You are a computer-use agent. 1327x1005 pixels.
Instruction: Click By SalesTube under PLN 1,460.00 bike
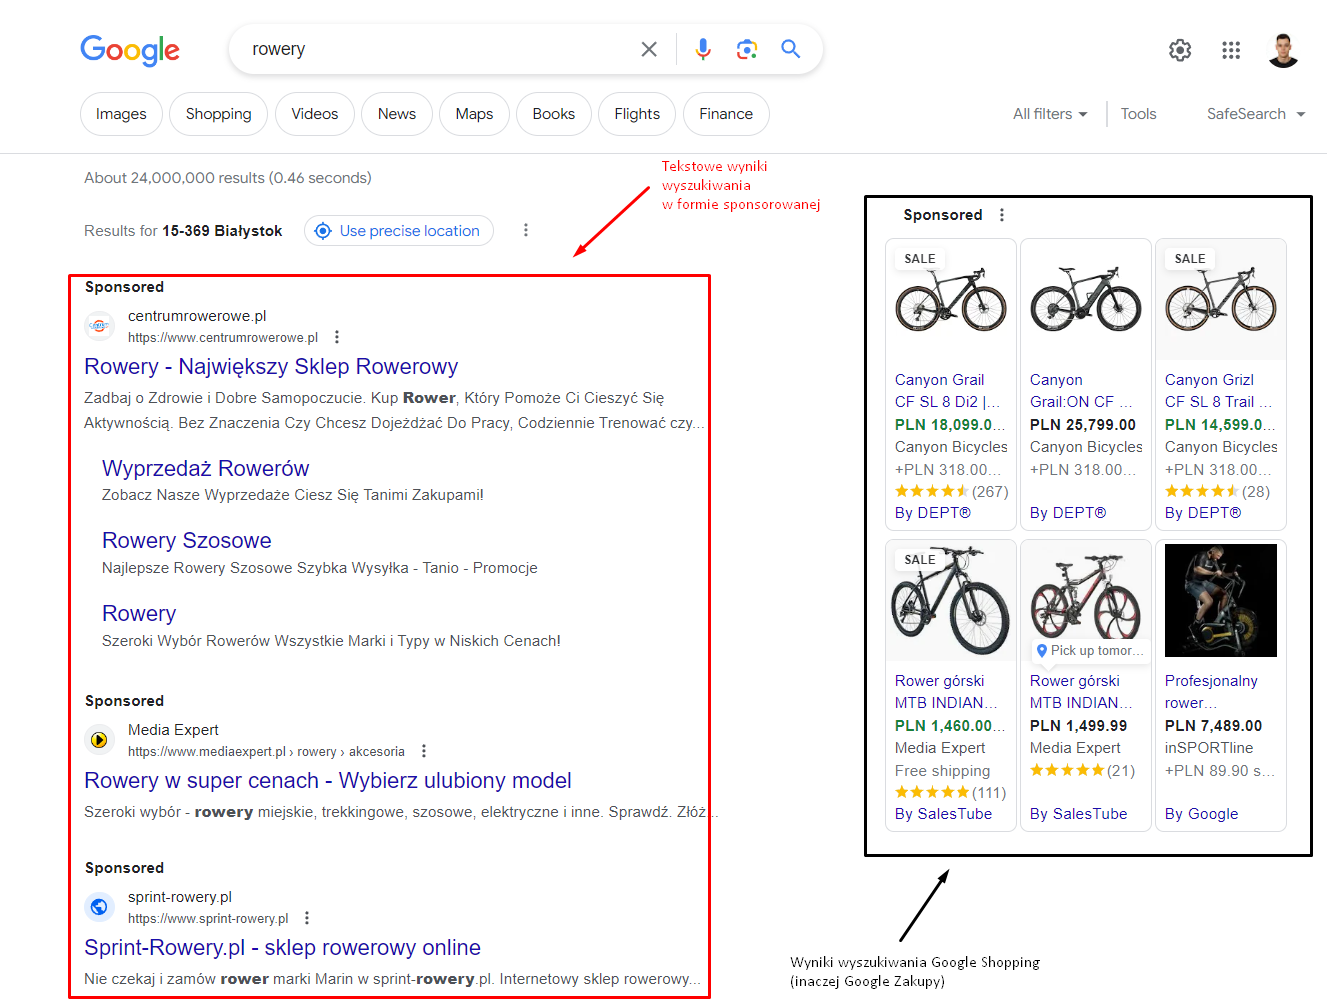click(943, 814)
